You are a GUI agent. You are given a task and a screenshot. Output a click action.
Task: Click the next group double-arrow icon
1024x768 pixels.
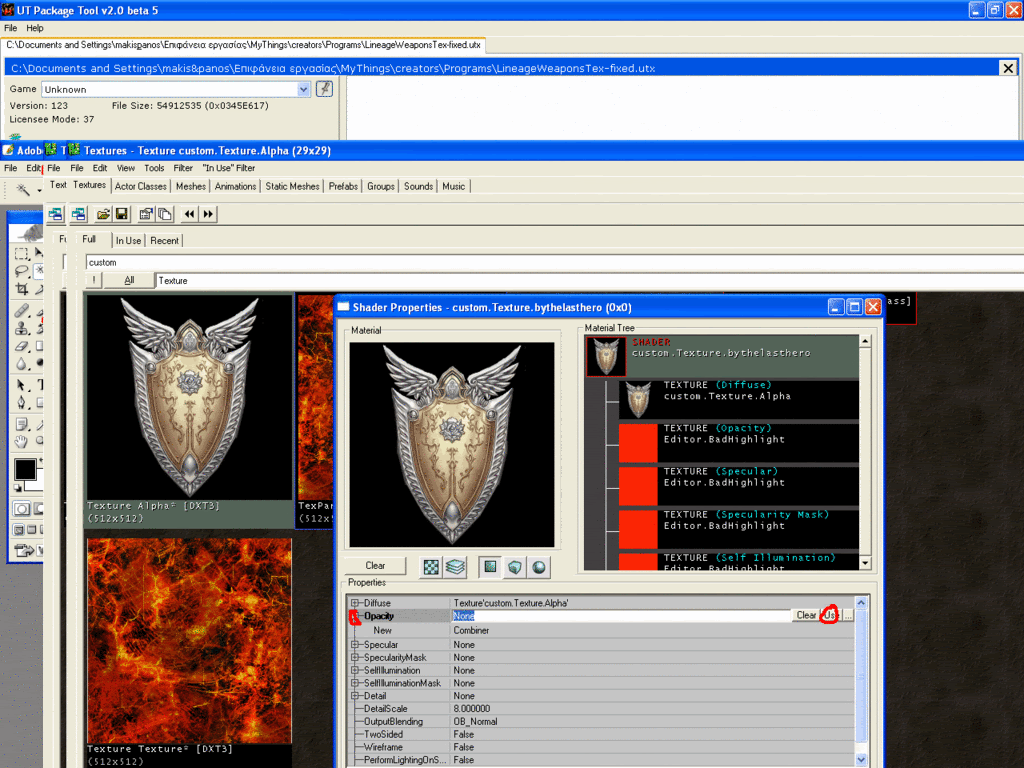pos(208,214)
